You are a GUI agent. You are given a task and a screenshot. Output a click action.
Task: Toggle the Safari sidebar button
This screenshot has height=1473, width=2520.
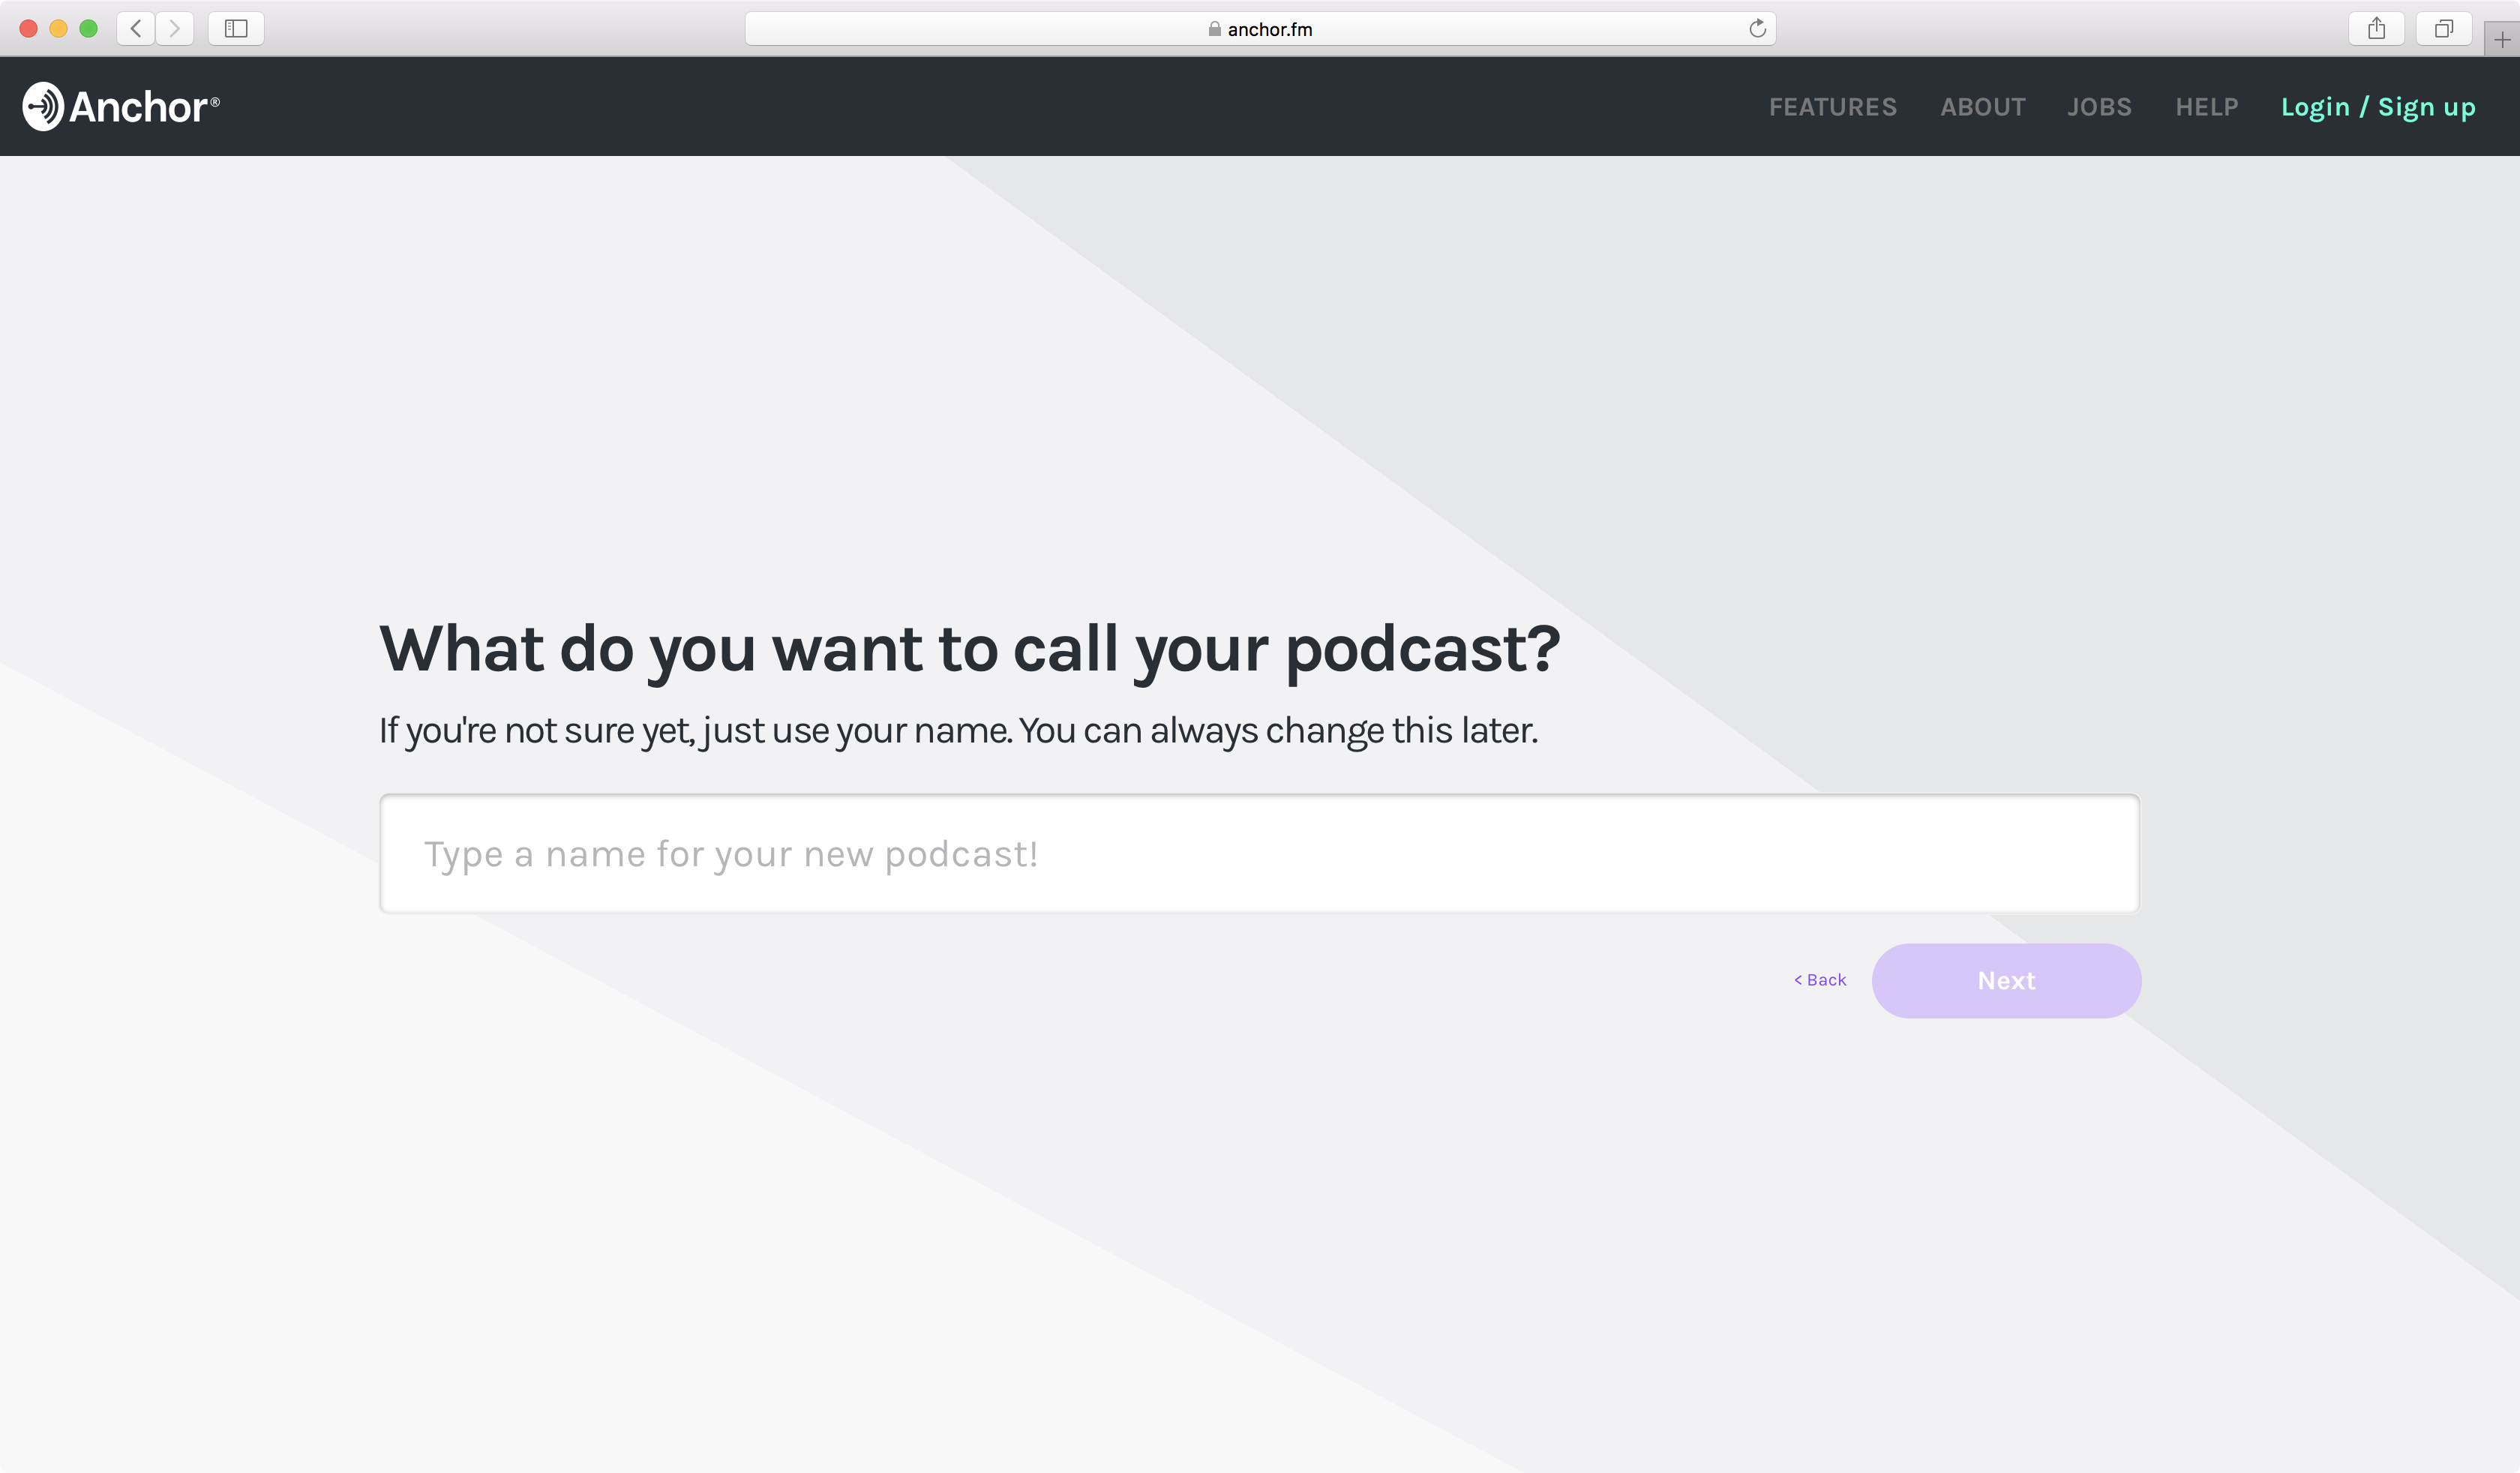236,29
